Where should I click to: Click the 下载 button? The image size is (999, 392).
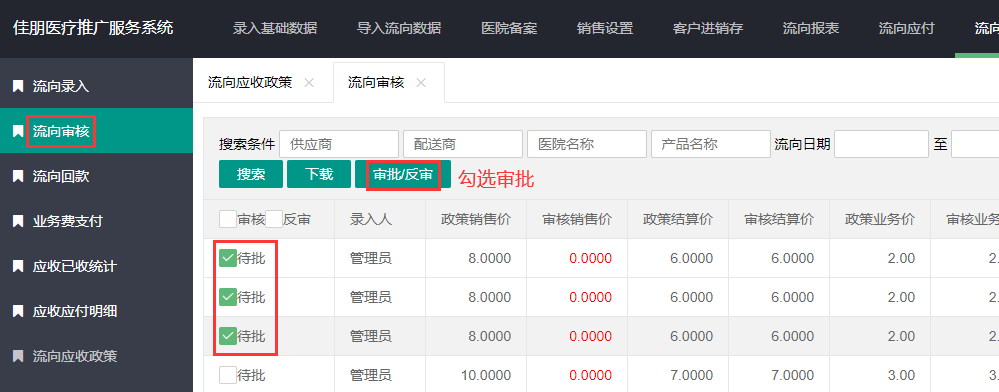click(319, 174)
